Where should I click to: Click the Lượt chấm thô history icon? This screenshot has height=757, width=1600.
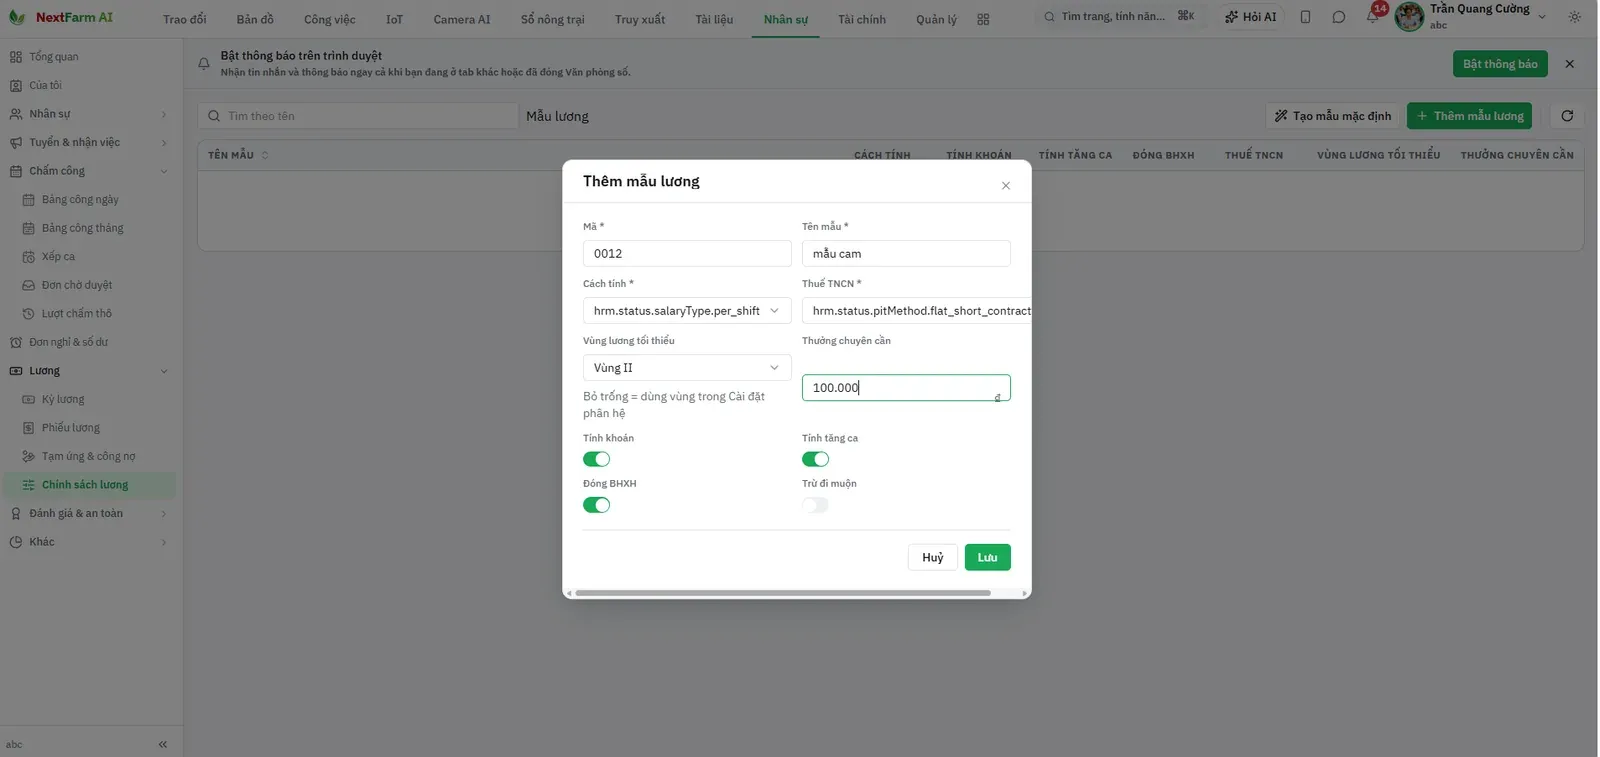(28, 314)
